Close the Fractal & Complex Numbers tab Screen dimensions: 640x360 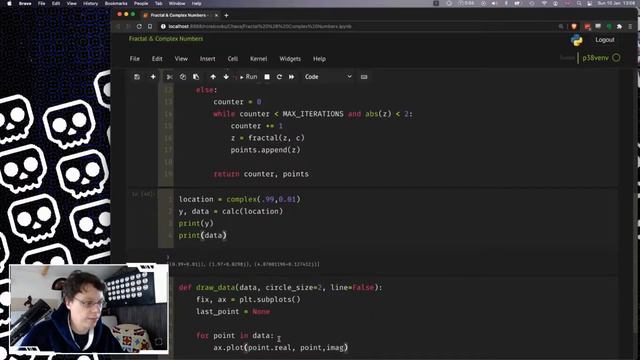coord(216,16)
